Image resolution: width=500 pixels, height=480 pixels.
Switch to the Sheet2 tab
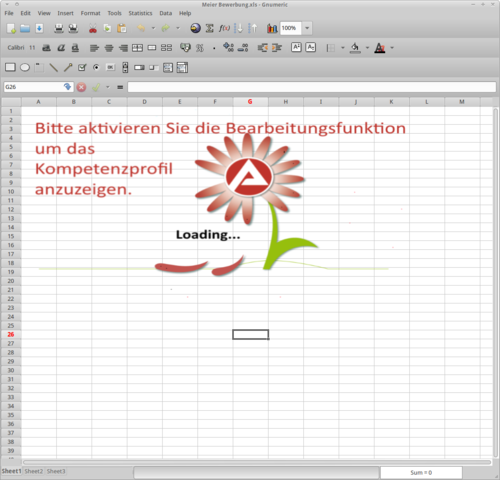(x=34, y=471)
